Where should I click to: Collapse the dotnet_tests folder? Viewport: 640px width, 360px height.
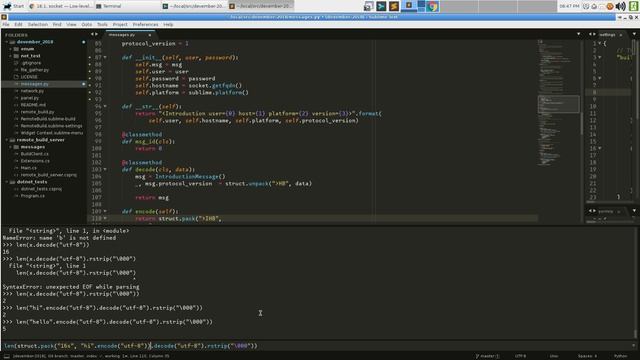click(x=7, y=182)
